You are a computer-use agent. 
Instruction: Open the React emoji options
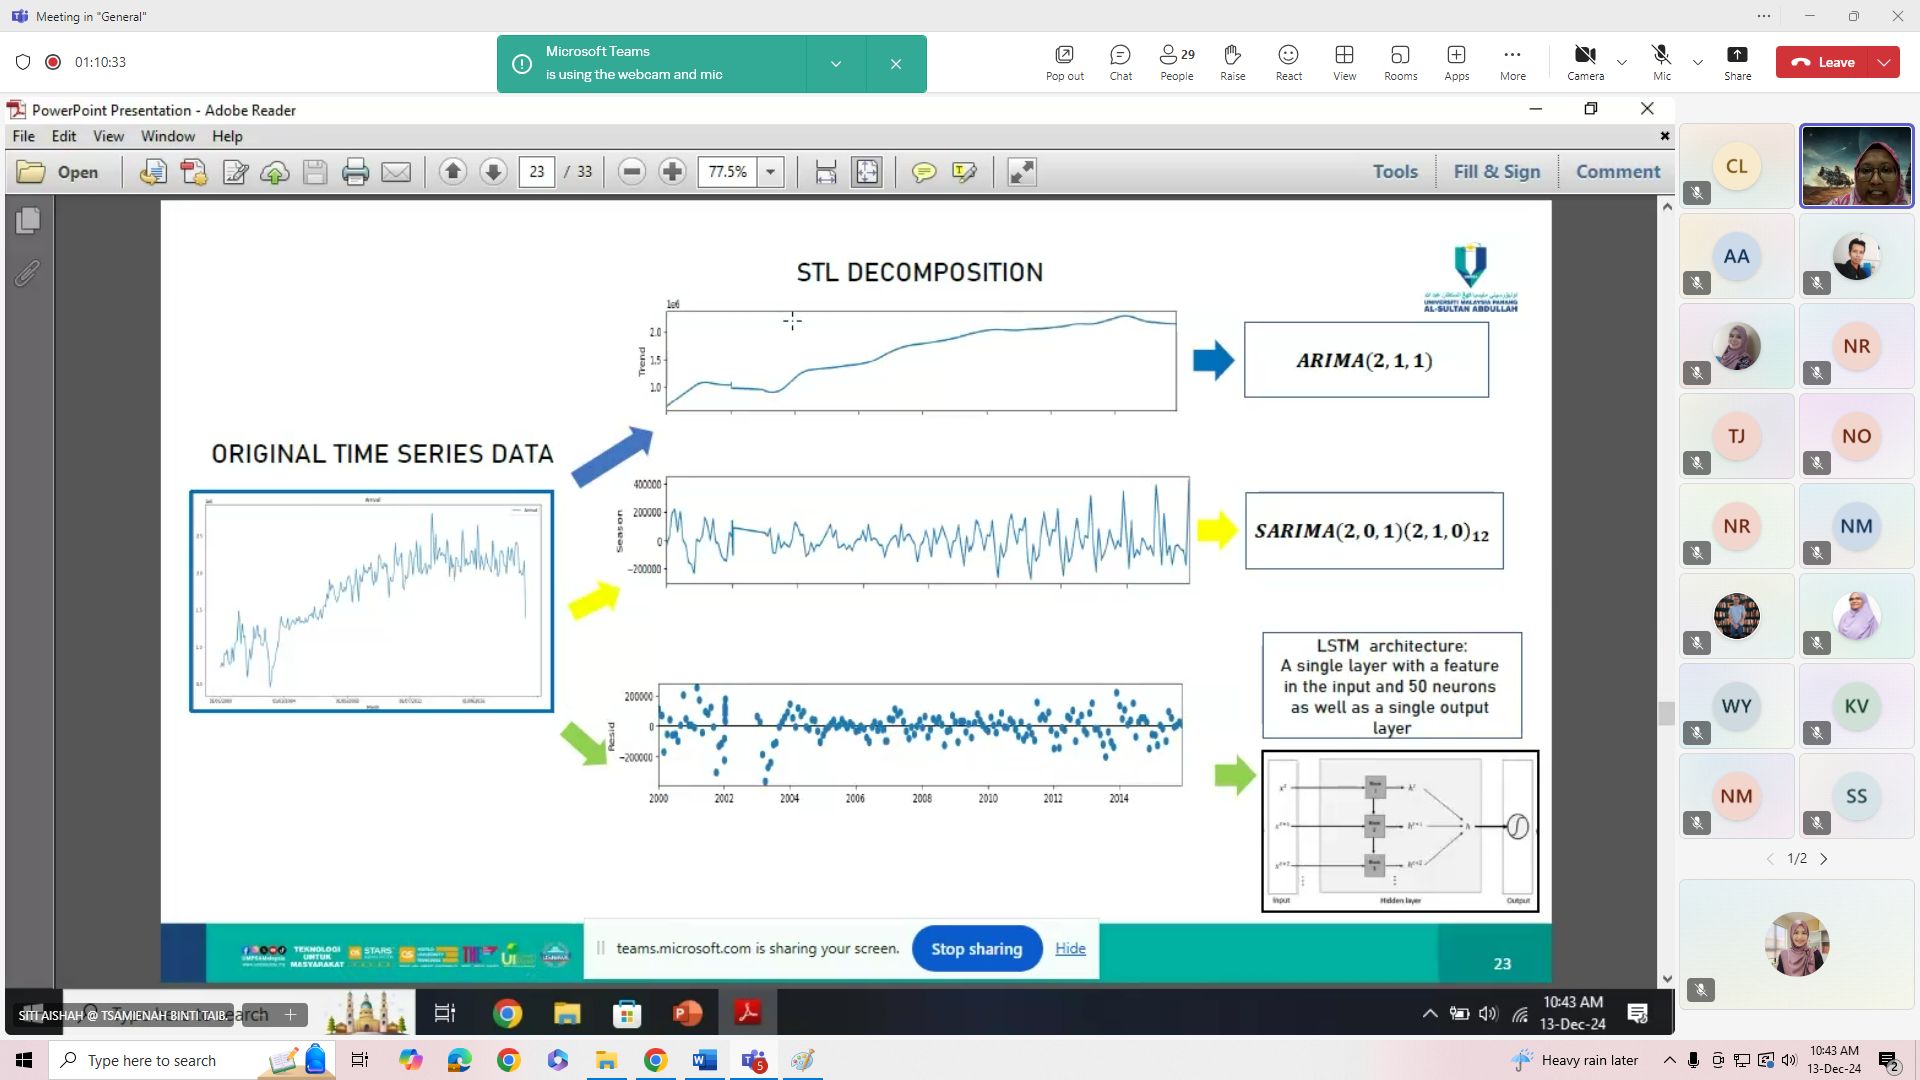(1288, 62)
